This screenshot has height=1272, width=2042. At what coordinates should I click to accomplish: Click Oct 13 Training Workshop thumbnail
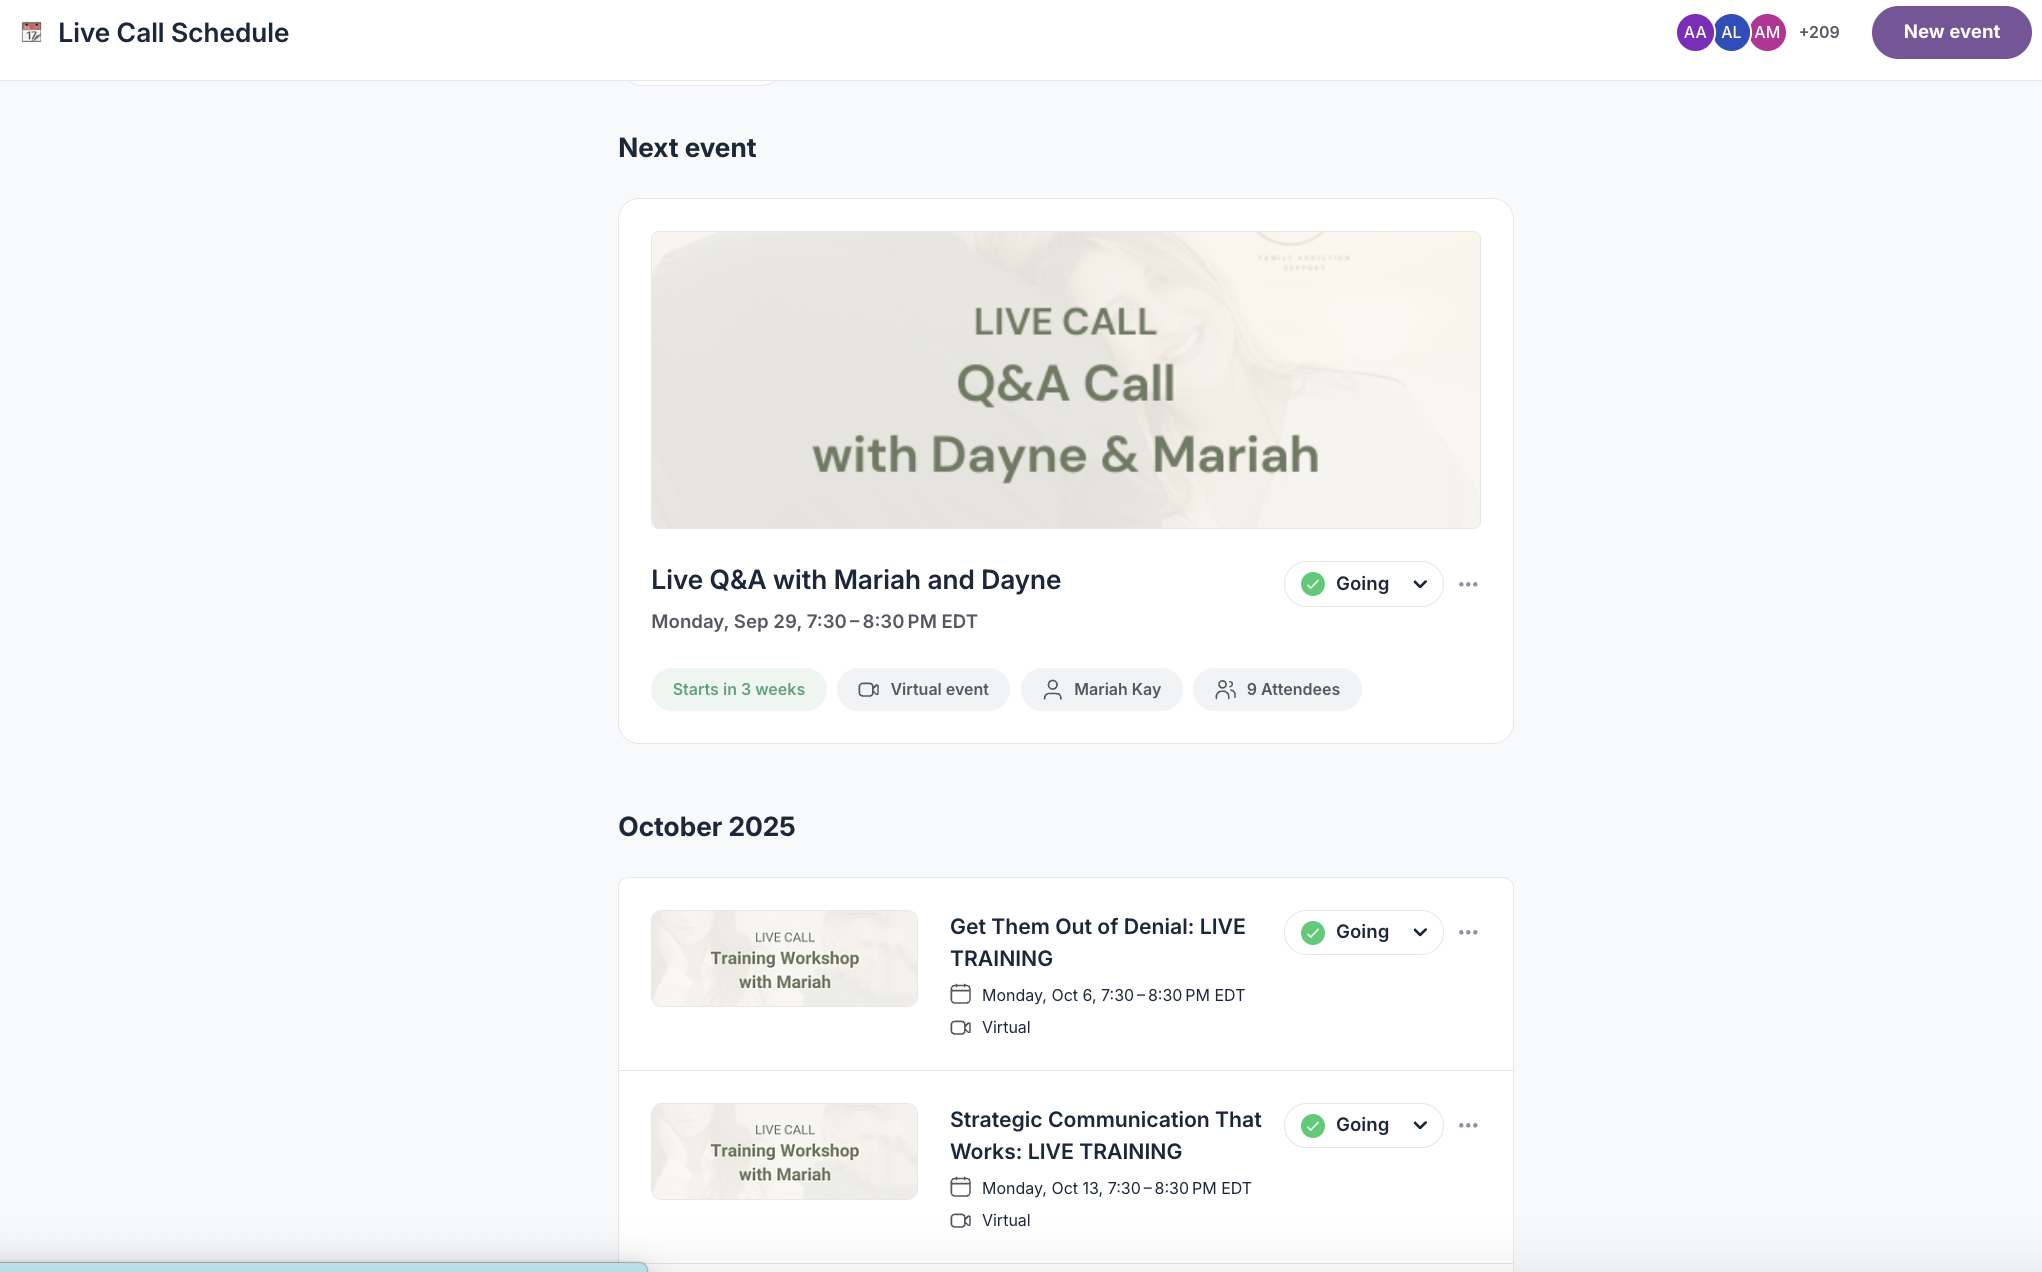(x=784, y=1151)
